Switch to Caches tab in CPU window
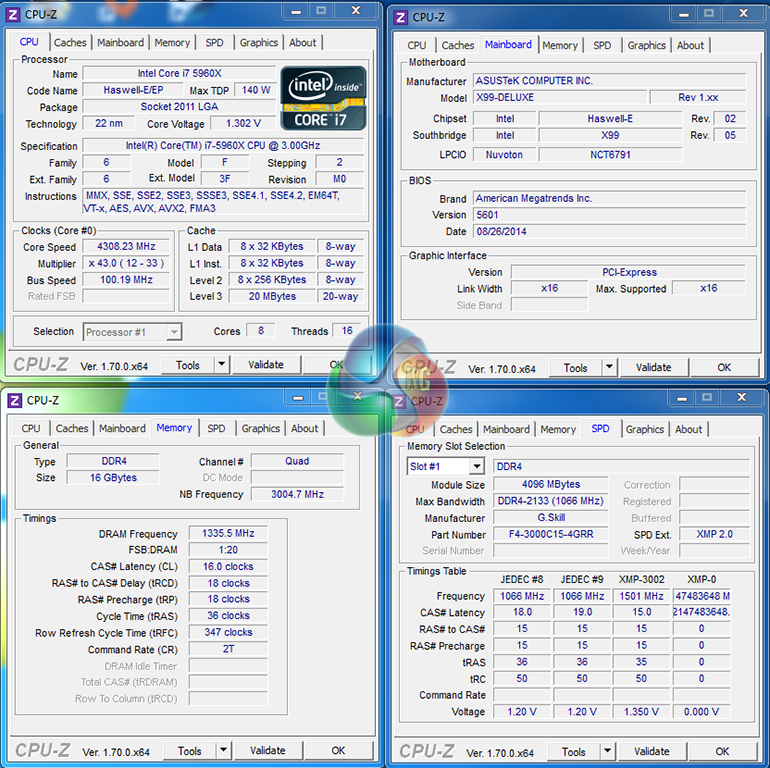The image size is (770, 768). 70,43
